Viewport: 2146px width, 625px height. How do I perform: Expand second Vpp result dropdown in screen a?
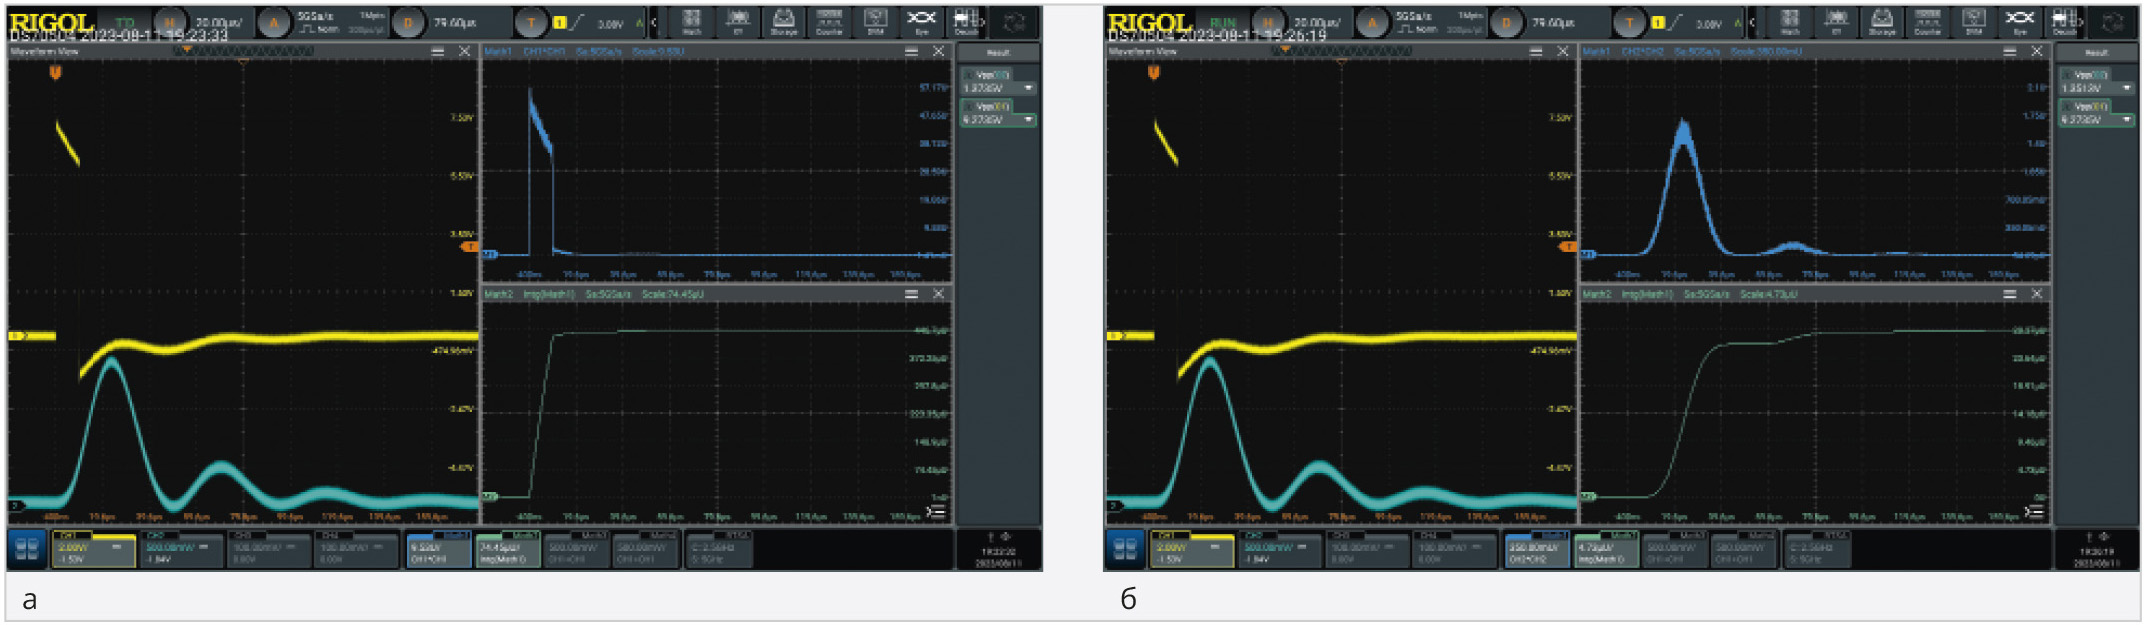[x=1029, y=119]
